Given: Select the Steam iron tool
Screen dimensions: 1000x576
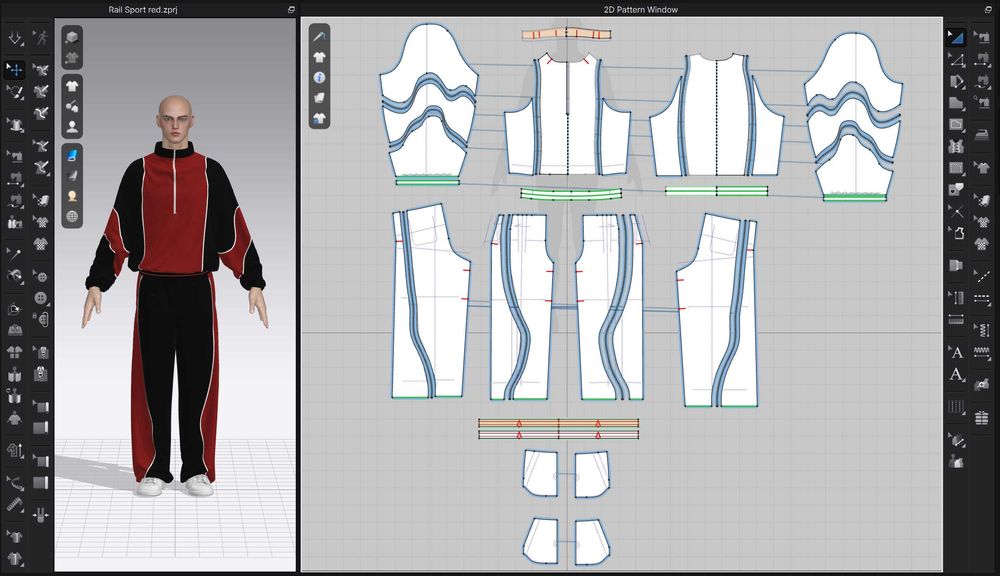Looking at the screenshot, I should [982, 135].
